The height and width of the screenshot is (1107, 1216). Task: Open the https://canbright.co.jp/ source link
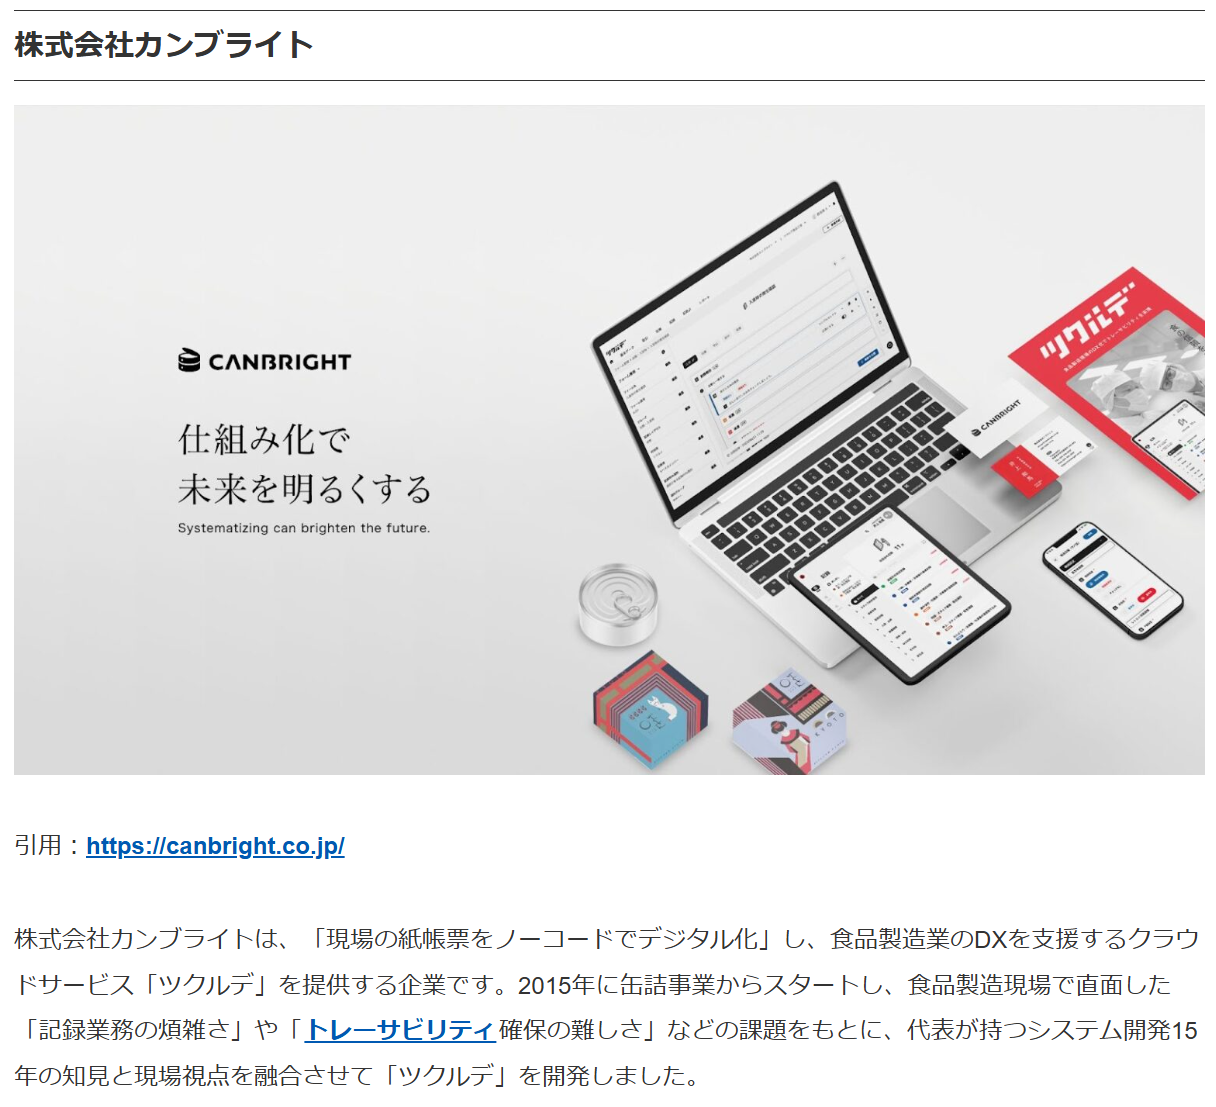click(215, 846)
